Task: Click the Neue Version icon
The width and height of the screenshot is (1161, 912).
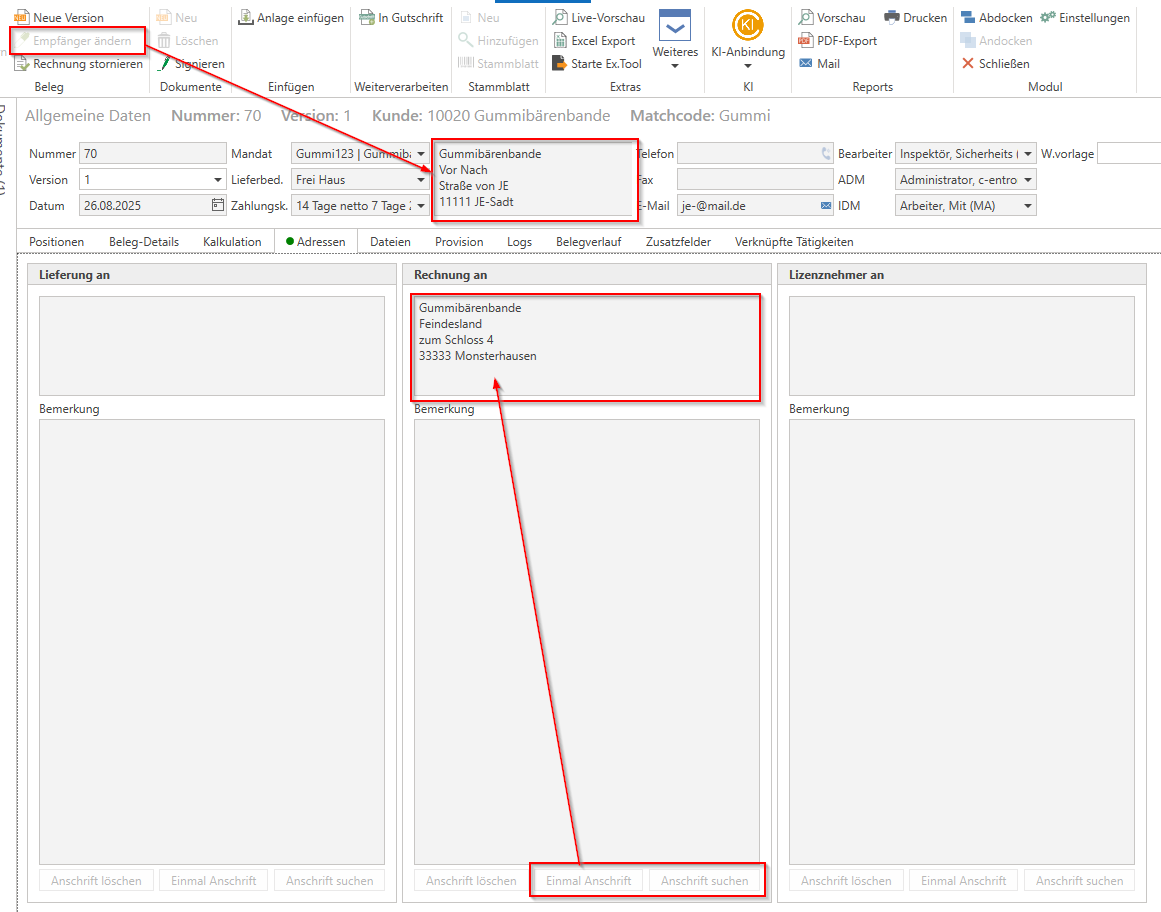Action: point(21,18)
